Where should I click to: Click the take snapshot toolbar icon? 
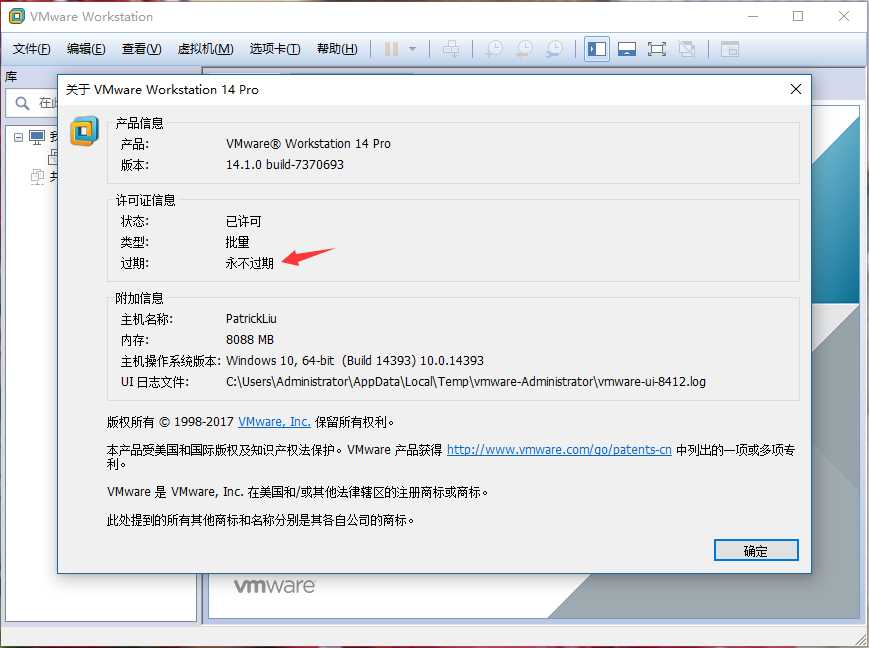(x=493, y=49)
